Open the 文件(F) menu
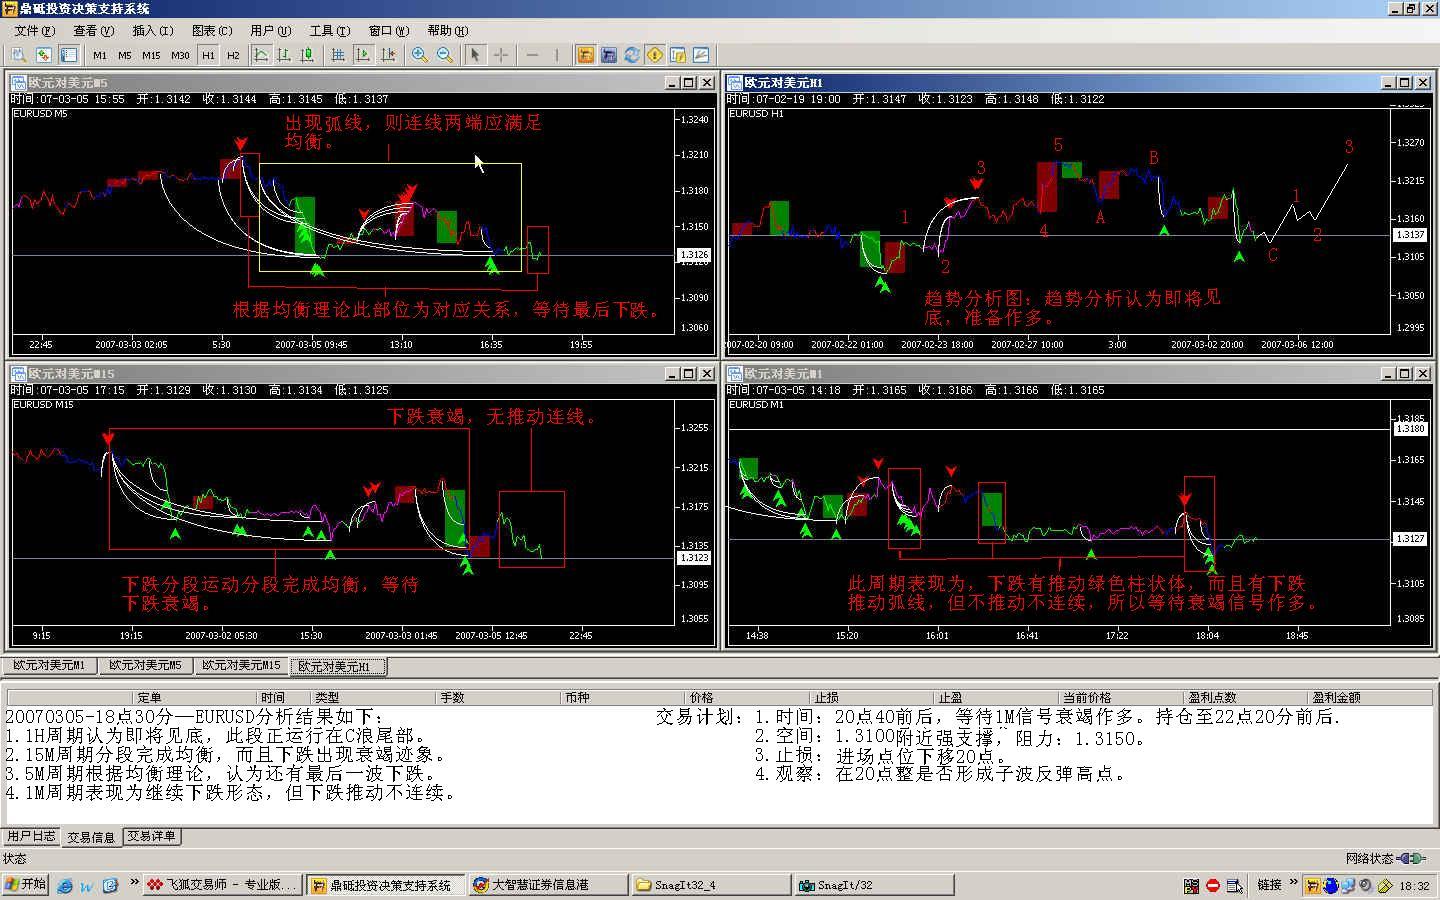Screen dimensions: 1440x900 [x=34, y=31]
